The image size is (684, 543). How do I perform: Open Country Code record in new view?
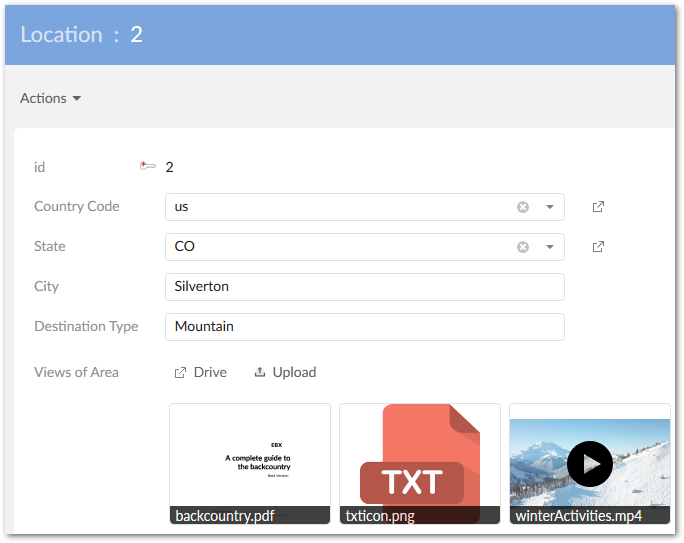pos(598,207)
